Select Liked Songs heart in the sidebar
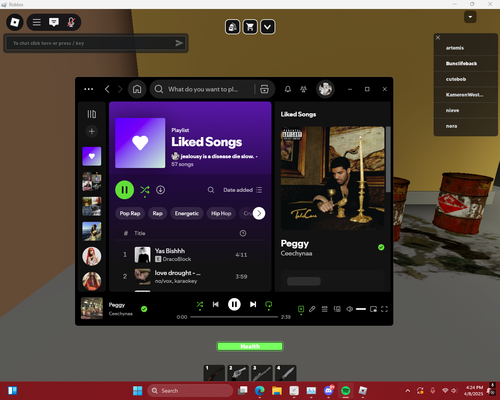 [92, 156]
